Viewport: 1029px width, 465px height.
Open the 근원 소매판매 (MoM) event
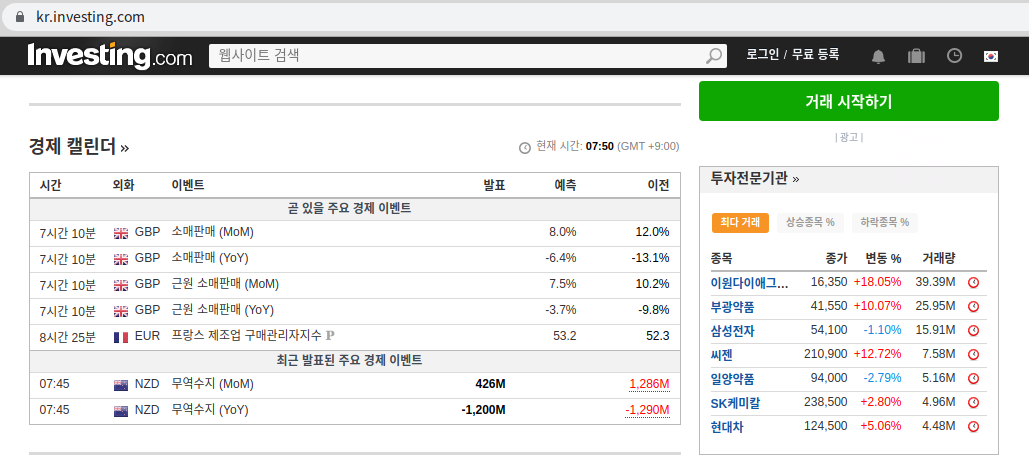225,284
